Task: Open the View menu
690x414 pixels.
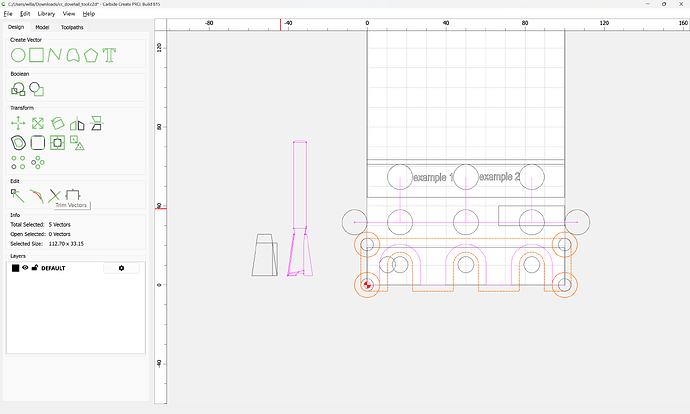Action: (69, 14)
